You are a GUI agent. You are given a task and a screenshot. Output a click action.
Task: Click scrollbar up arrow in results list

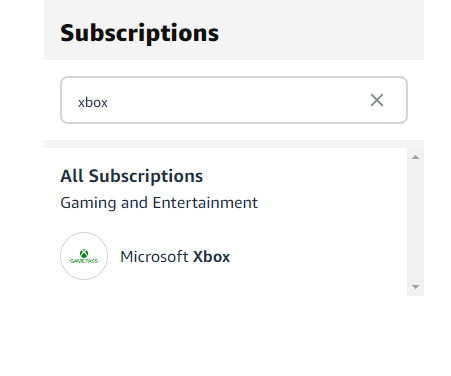click(415, 157)
